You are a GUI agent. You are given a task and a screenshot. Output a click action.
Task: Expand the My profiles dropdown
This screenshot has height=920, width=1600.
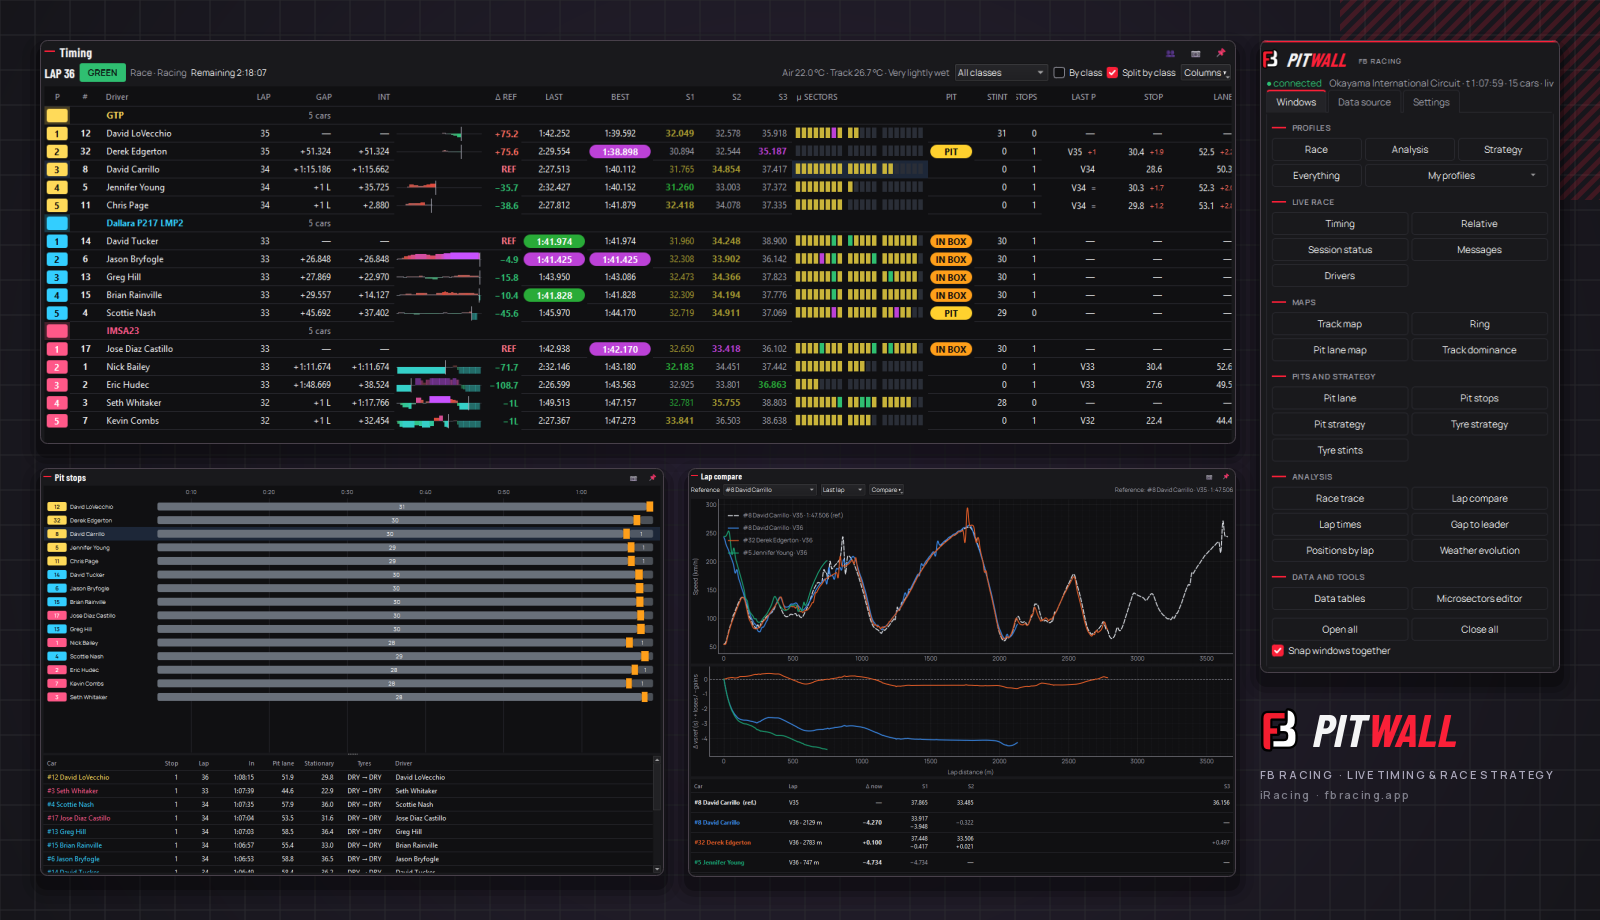1456,176
